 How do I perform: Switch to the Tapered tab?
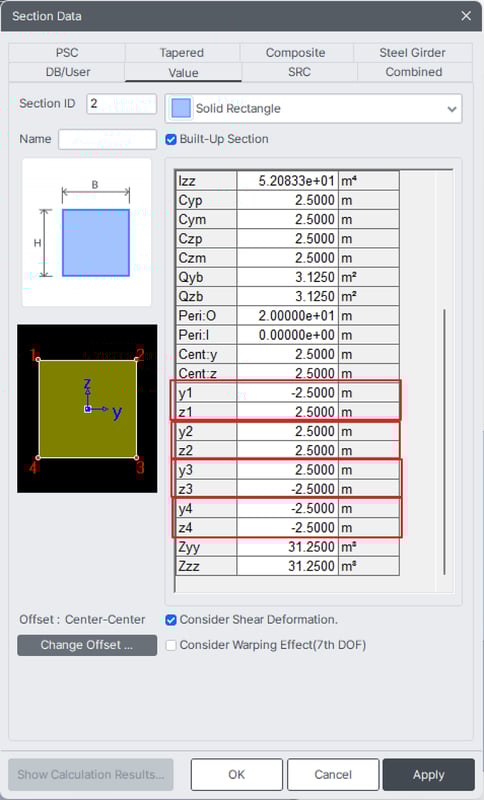point(182,53)
